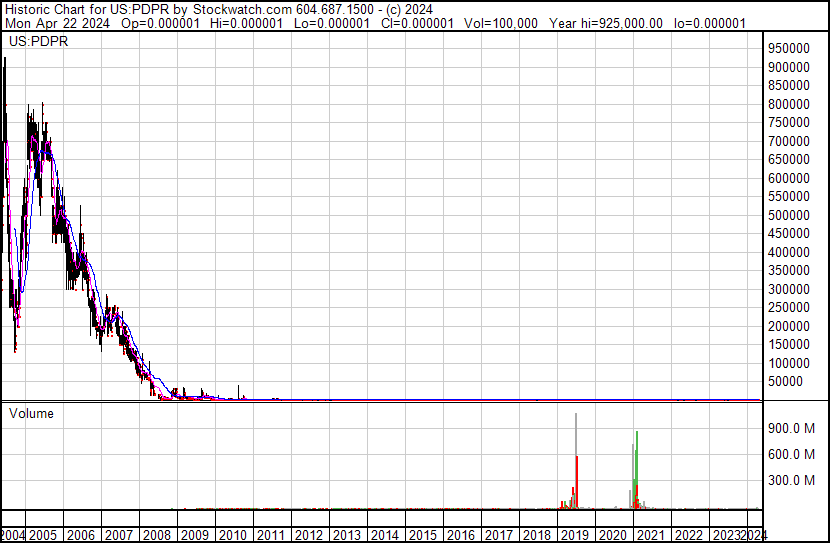The image size is (830, 543).
Task: Click the 'Lo=0.000001' low value
Action: [x=332, y=23]
